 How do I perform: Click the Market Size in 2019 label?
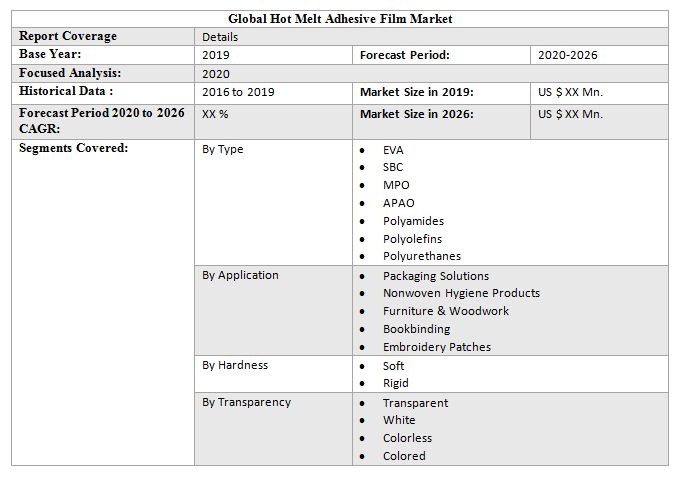coord(417,92)
